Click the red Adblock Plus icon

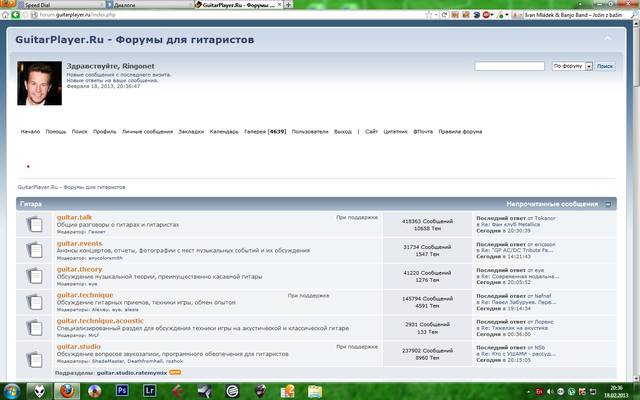click(x=486, y=15)
